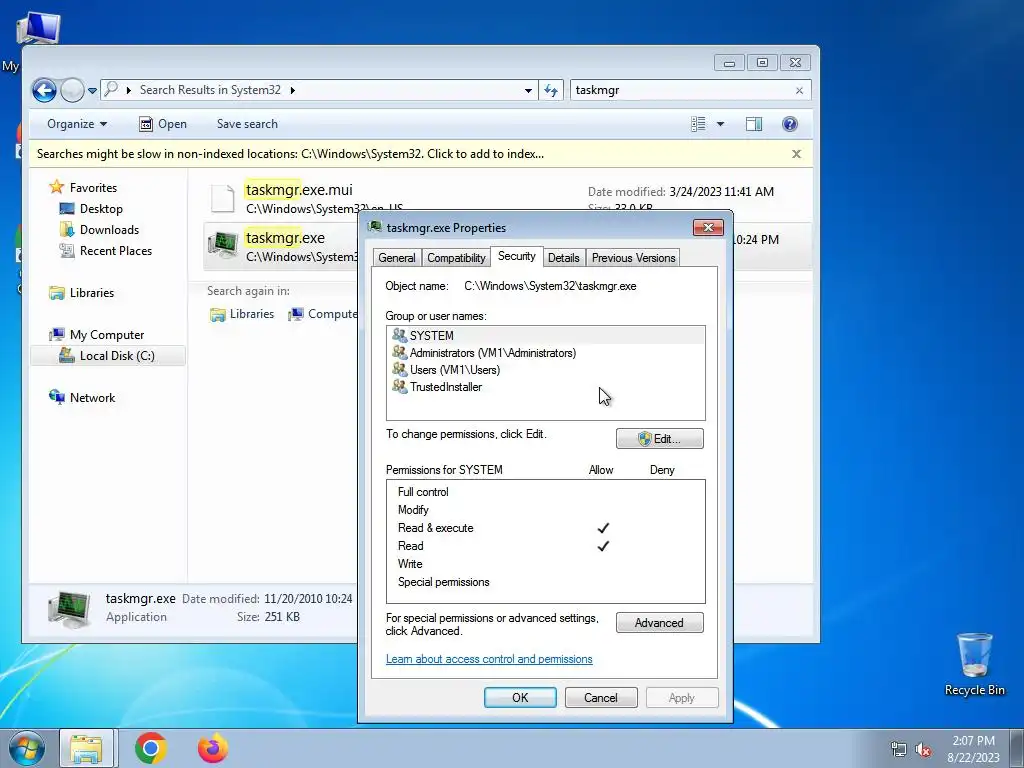This screenshot has height=768, width=1024.
Task: Click the taskmgr.exe icon in details pane
Action: (70, 609)
